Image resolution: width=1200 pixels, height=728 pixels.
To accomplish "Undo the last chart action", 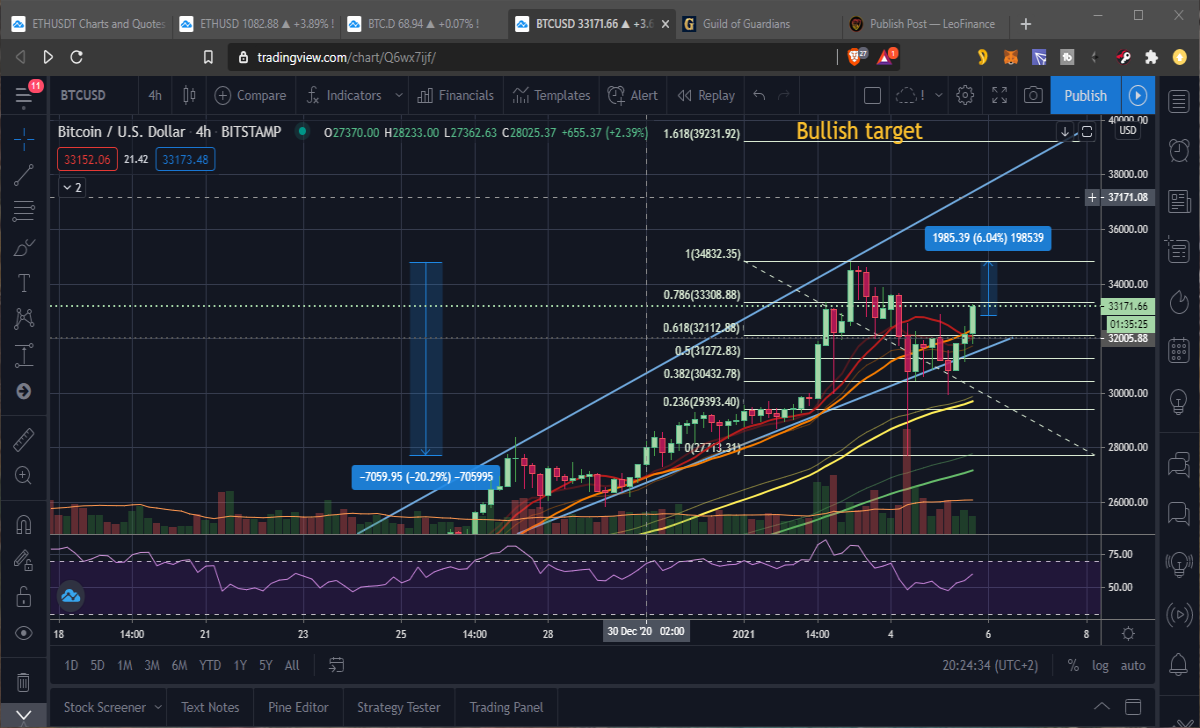I will (x=759, y=96).
